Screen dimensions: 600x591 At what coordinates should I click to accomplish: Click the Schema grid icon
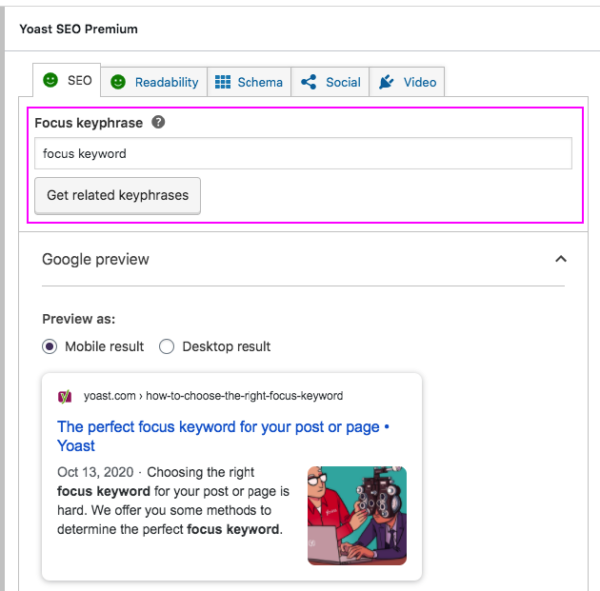tap(223, 82)
